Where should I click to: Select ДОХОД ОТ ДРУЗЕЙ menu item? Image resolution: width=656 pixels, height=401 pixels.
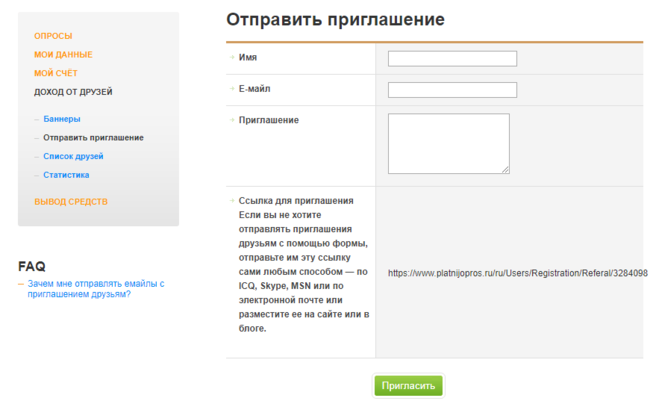coord(73,92)
